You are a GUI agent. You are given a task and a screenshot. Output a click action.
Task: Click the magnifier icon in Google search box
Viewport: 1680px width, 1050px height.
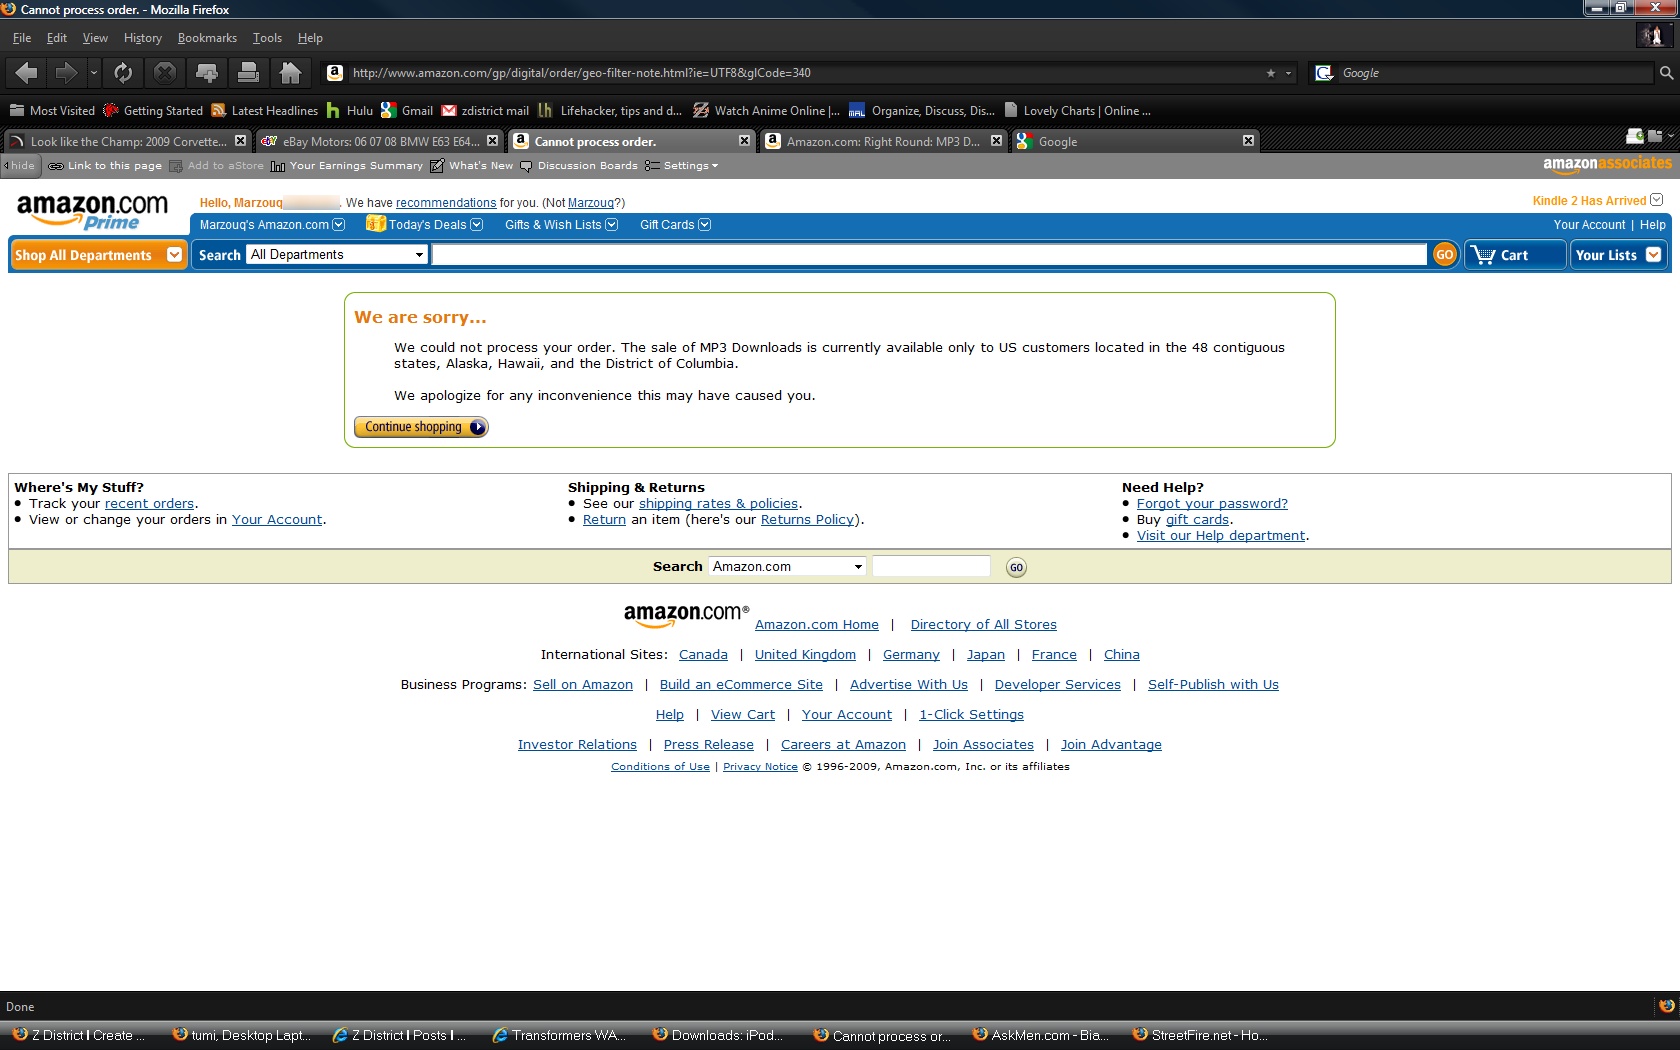(1666, 73)
